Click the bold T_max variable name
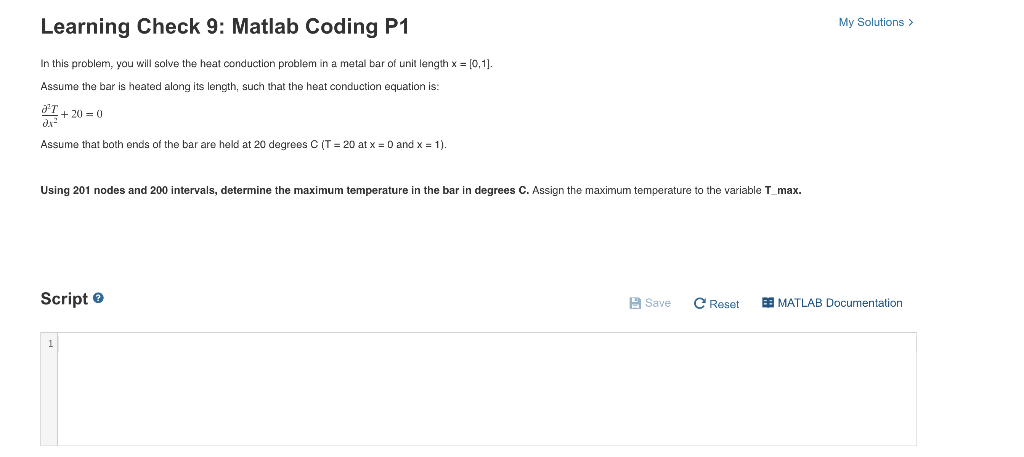 point(782,191)
